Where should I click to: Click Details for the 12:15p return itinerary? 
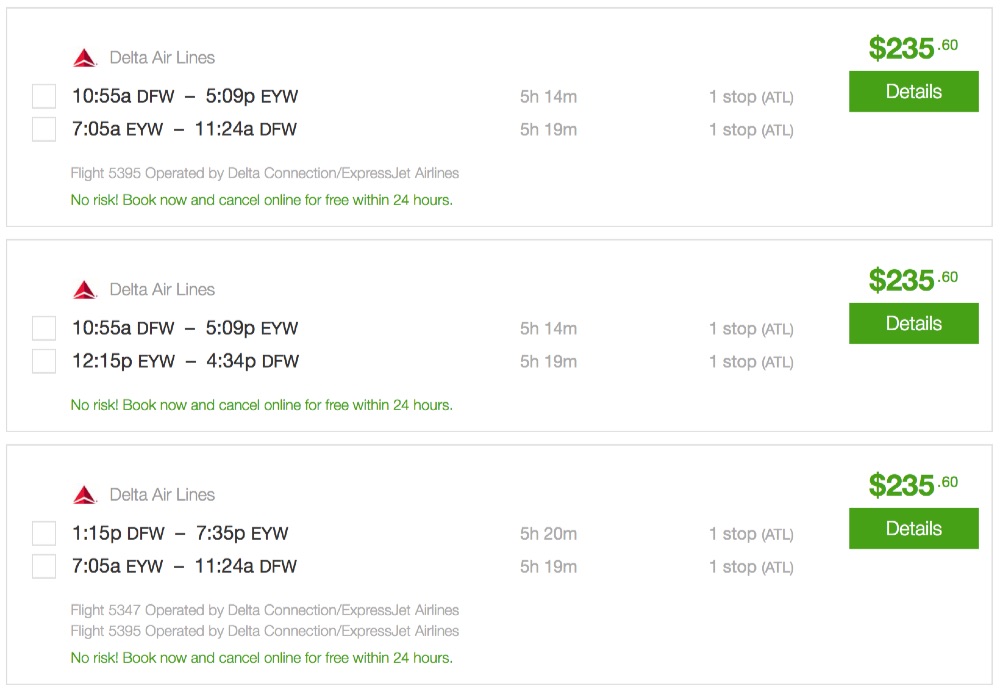(x=913, y=324)
